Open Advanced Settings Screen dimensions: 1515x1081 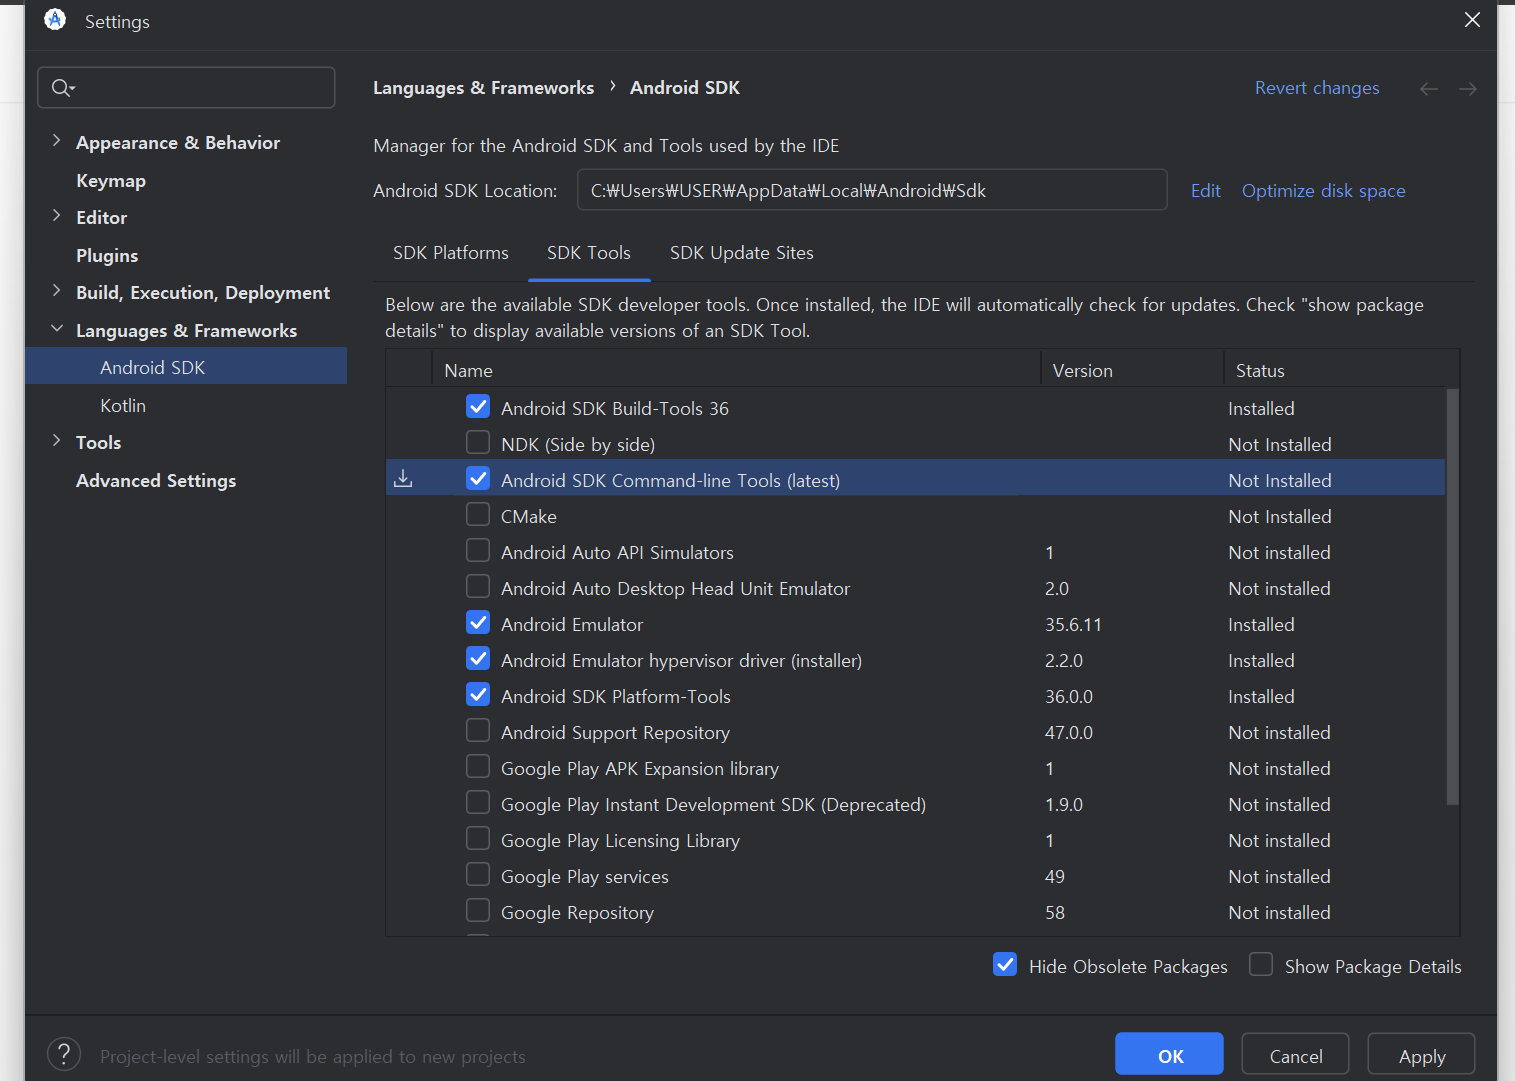(x=156, y=481)
